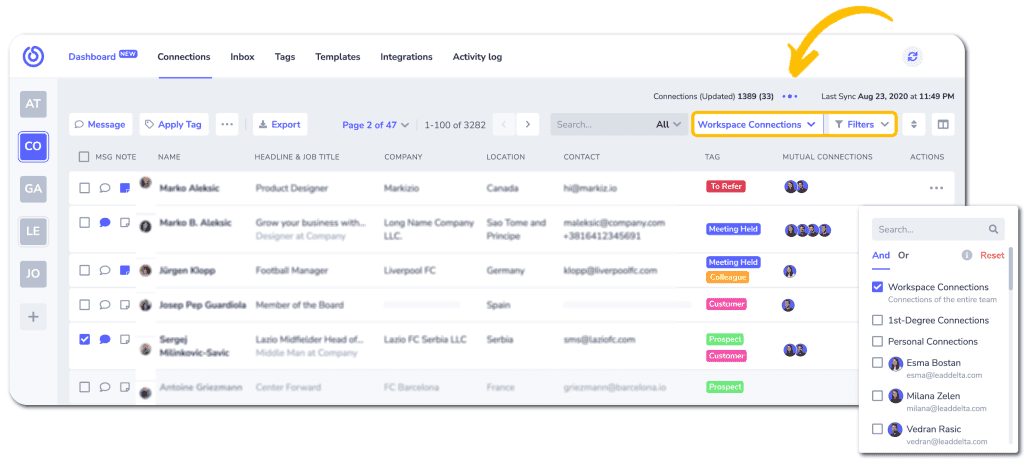The height and width of the screenshot is (459, 1024).
Task: Open message chat icon for Marko B. Aleksic
Action: 104,223
